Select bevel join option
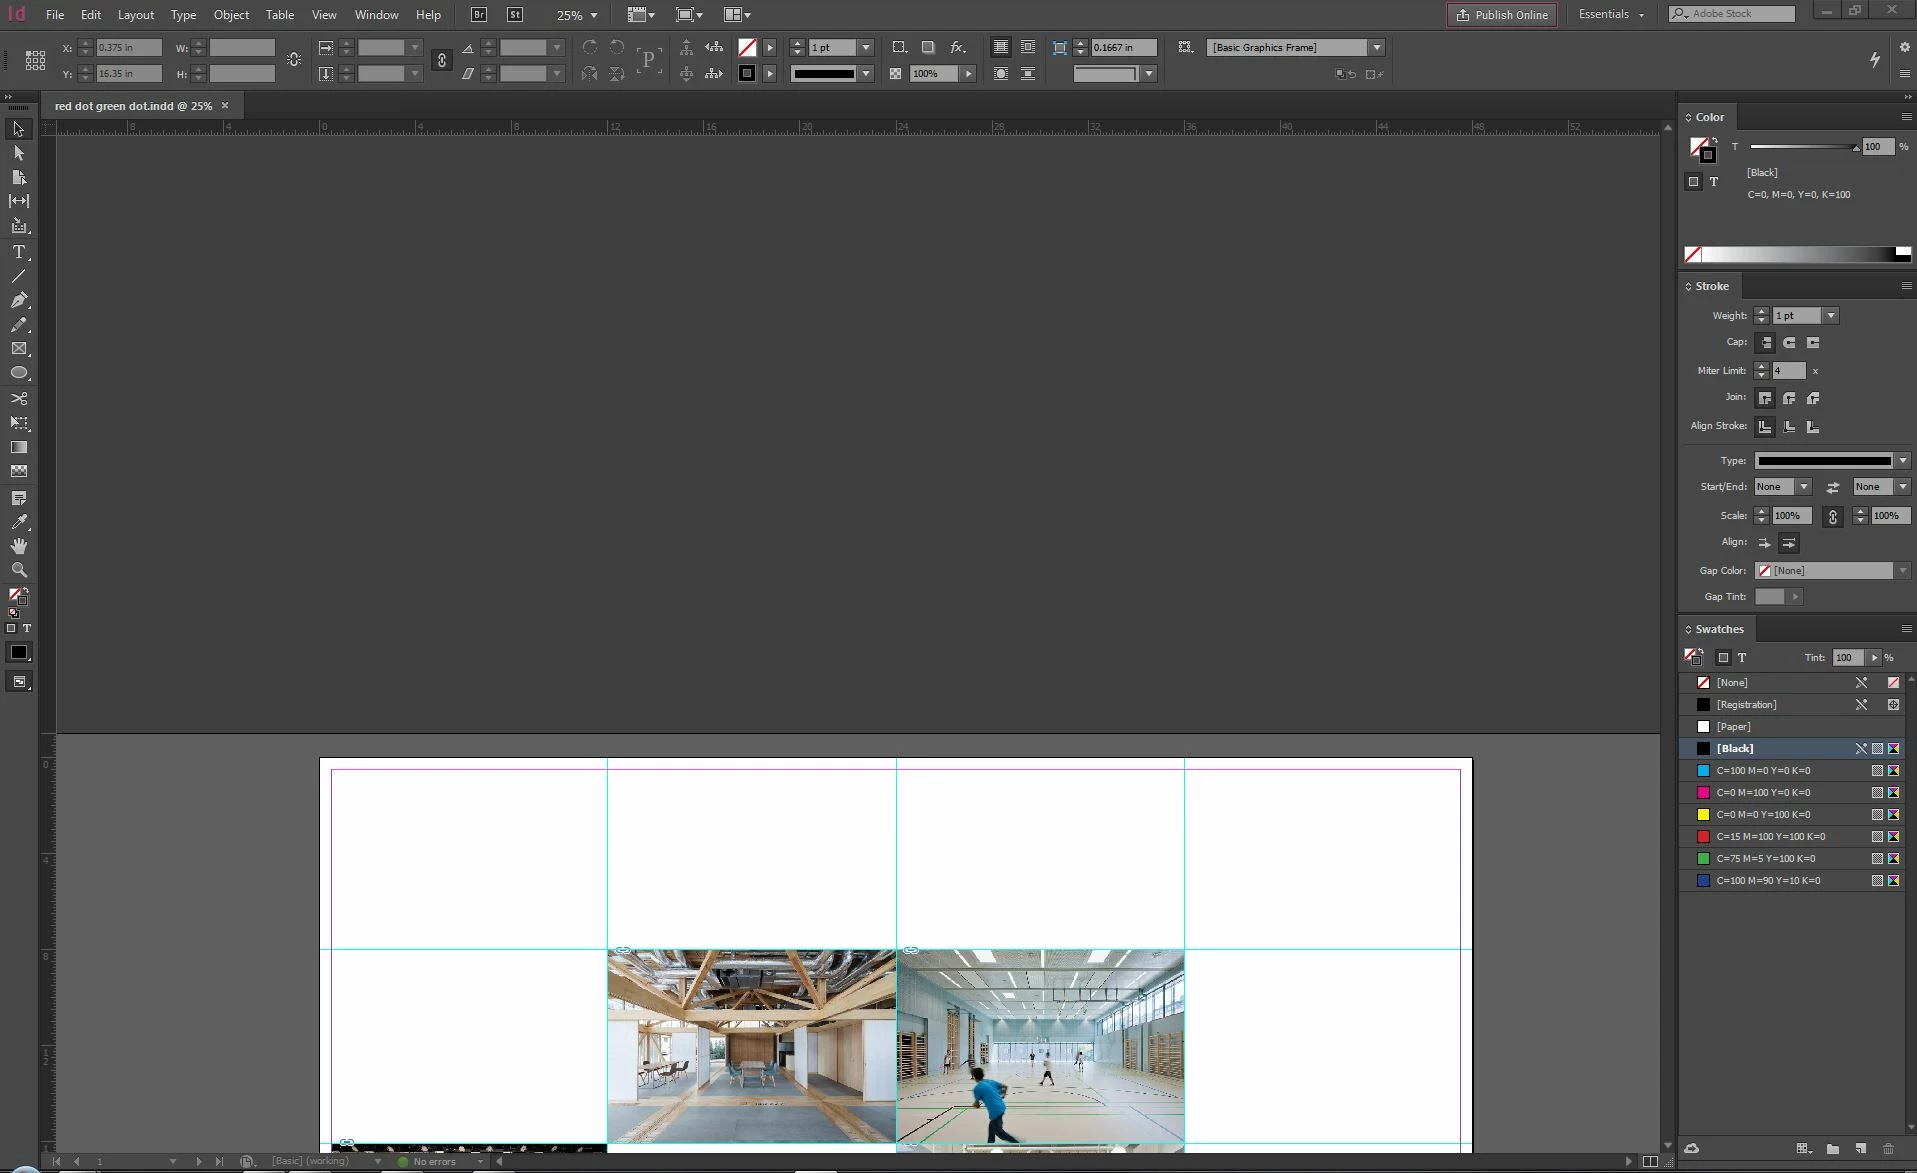Screen dimensions: 1917x1173 click(1813, 398)
